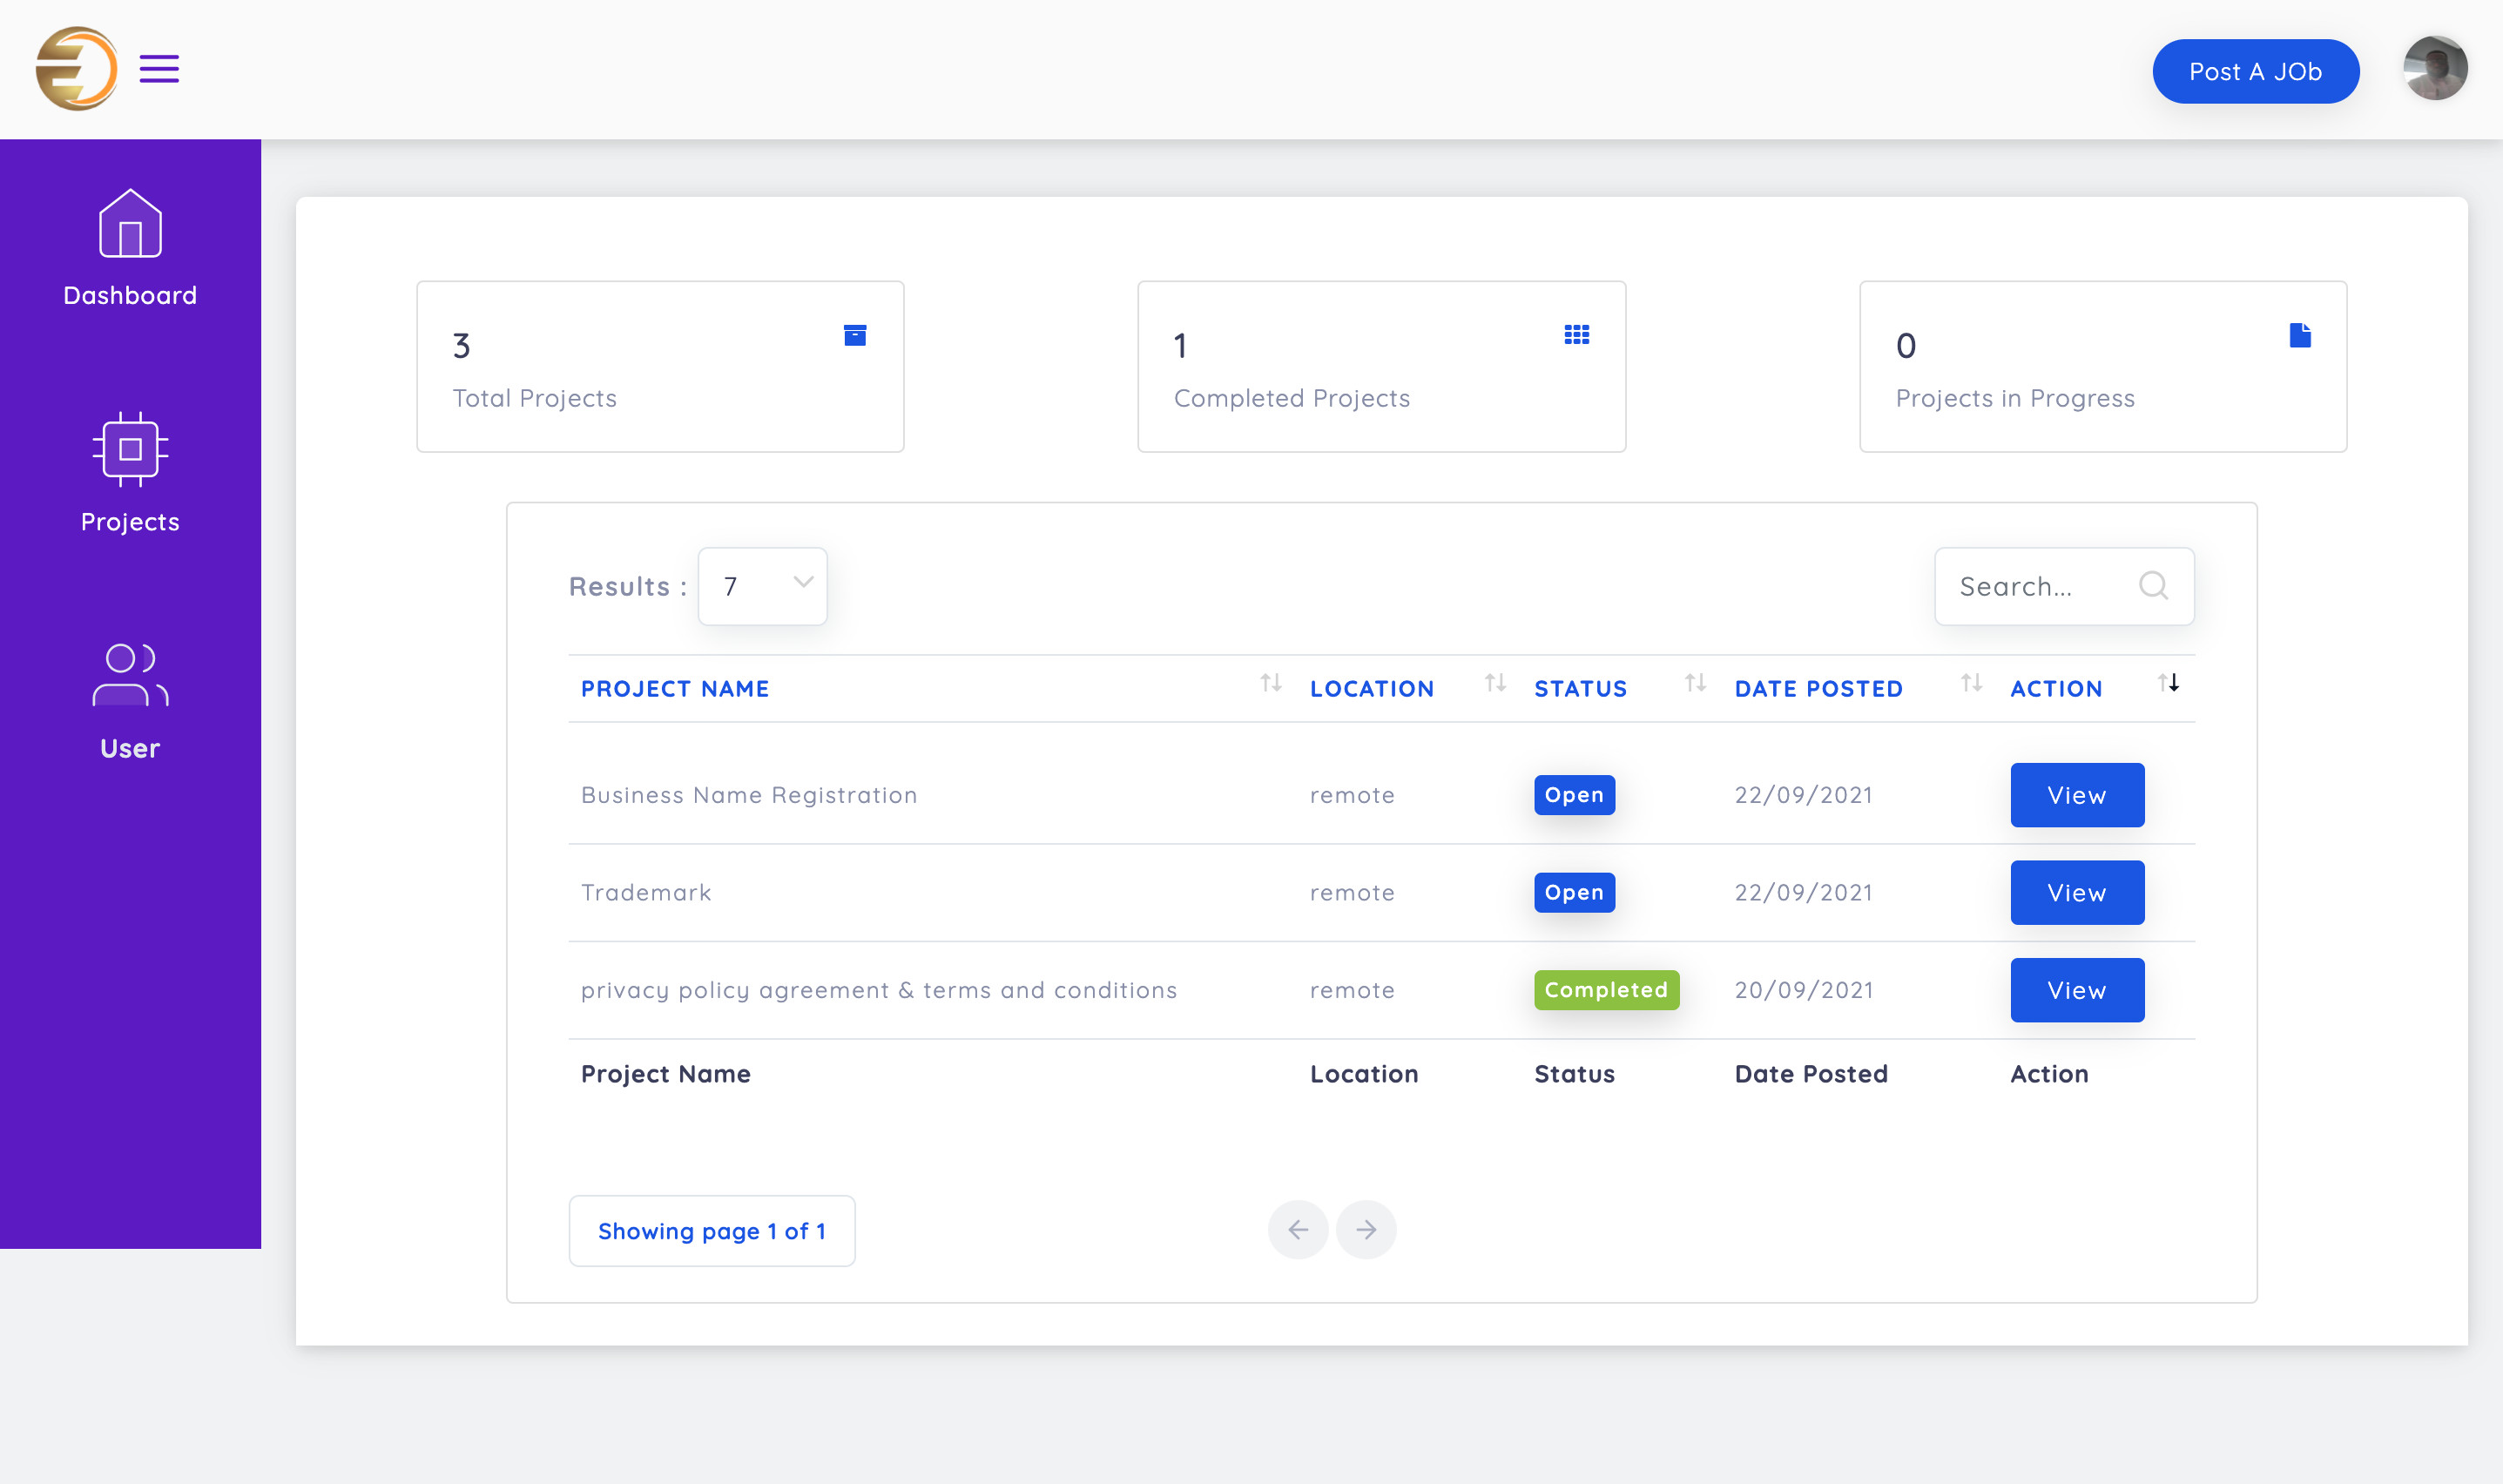Sort by Project Name column arrows

pos(1270,683)
